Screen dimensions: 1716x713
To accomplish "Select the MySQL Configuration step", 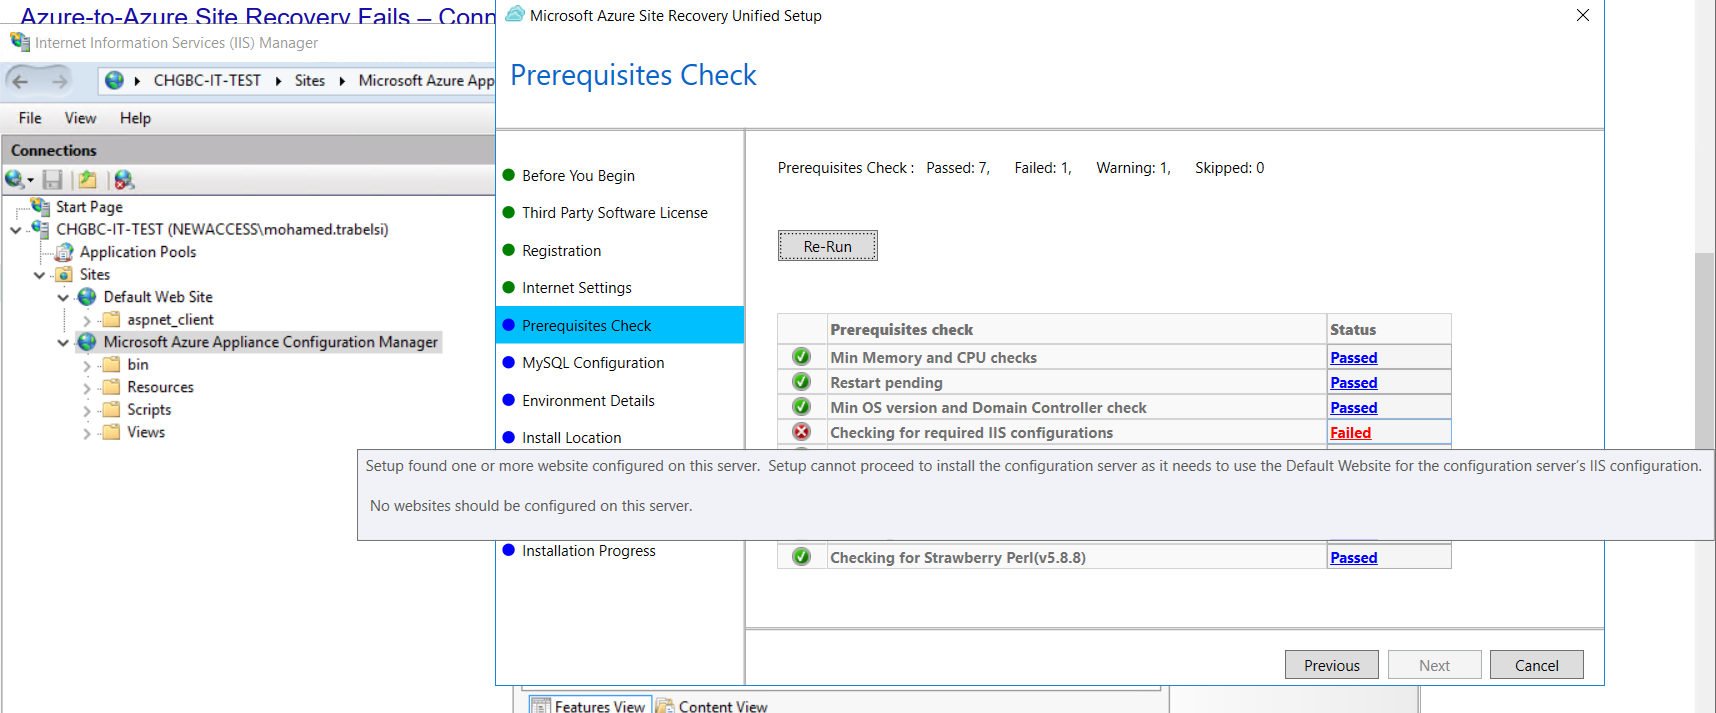I will [593, 363].
